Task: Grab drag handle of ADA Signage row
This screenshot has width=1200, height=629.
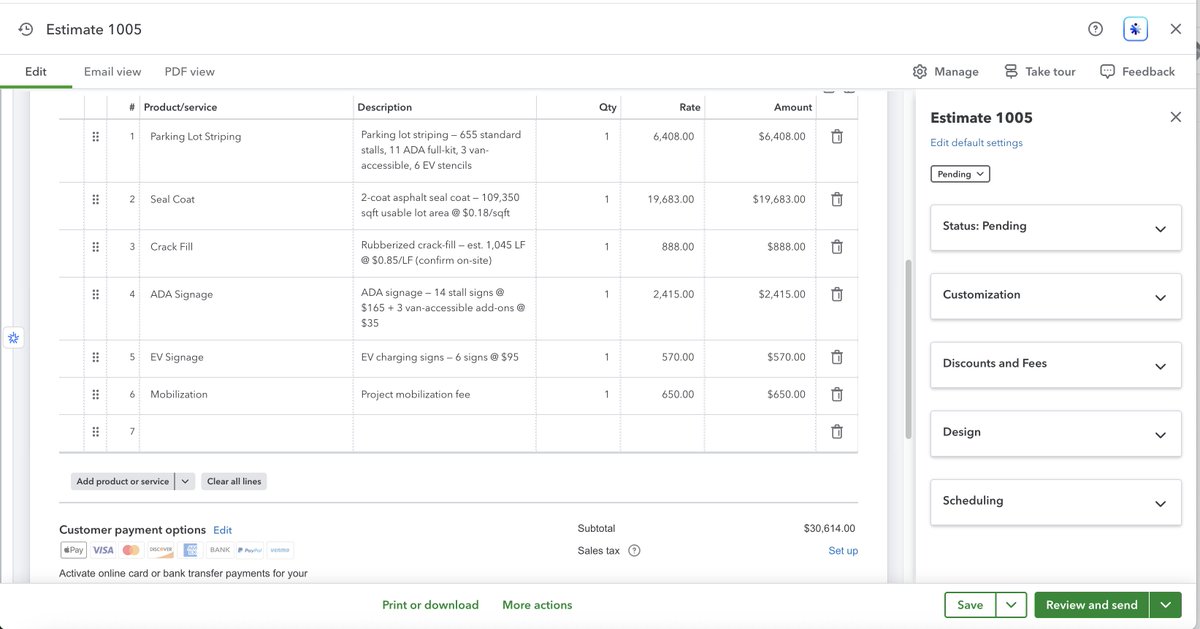Action: tap(95, 294)
